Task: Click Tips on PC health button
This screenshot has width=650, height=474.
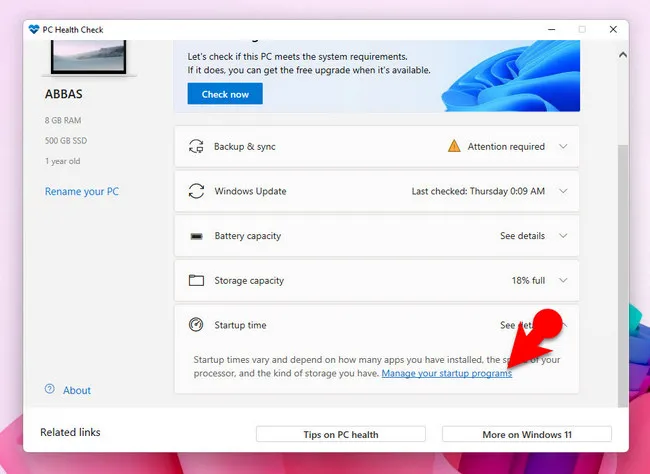Action: point(340,434)
